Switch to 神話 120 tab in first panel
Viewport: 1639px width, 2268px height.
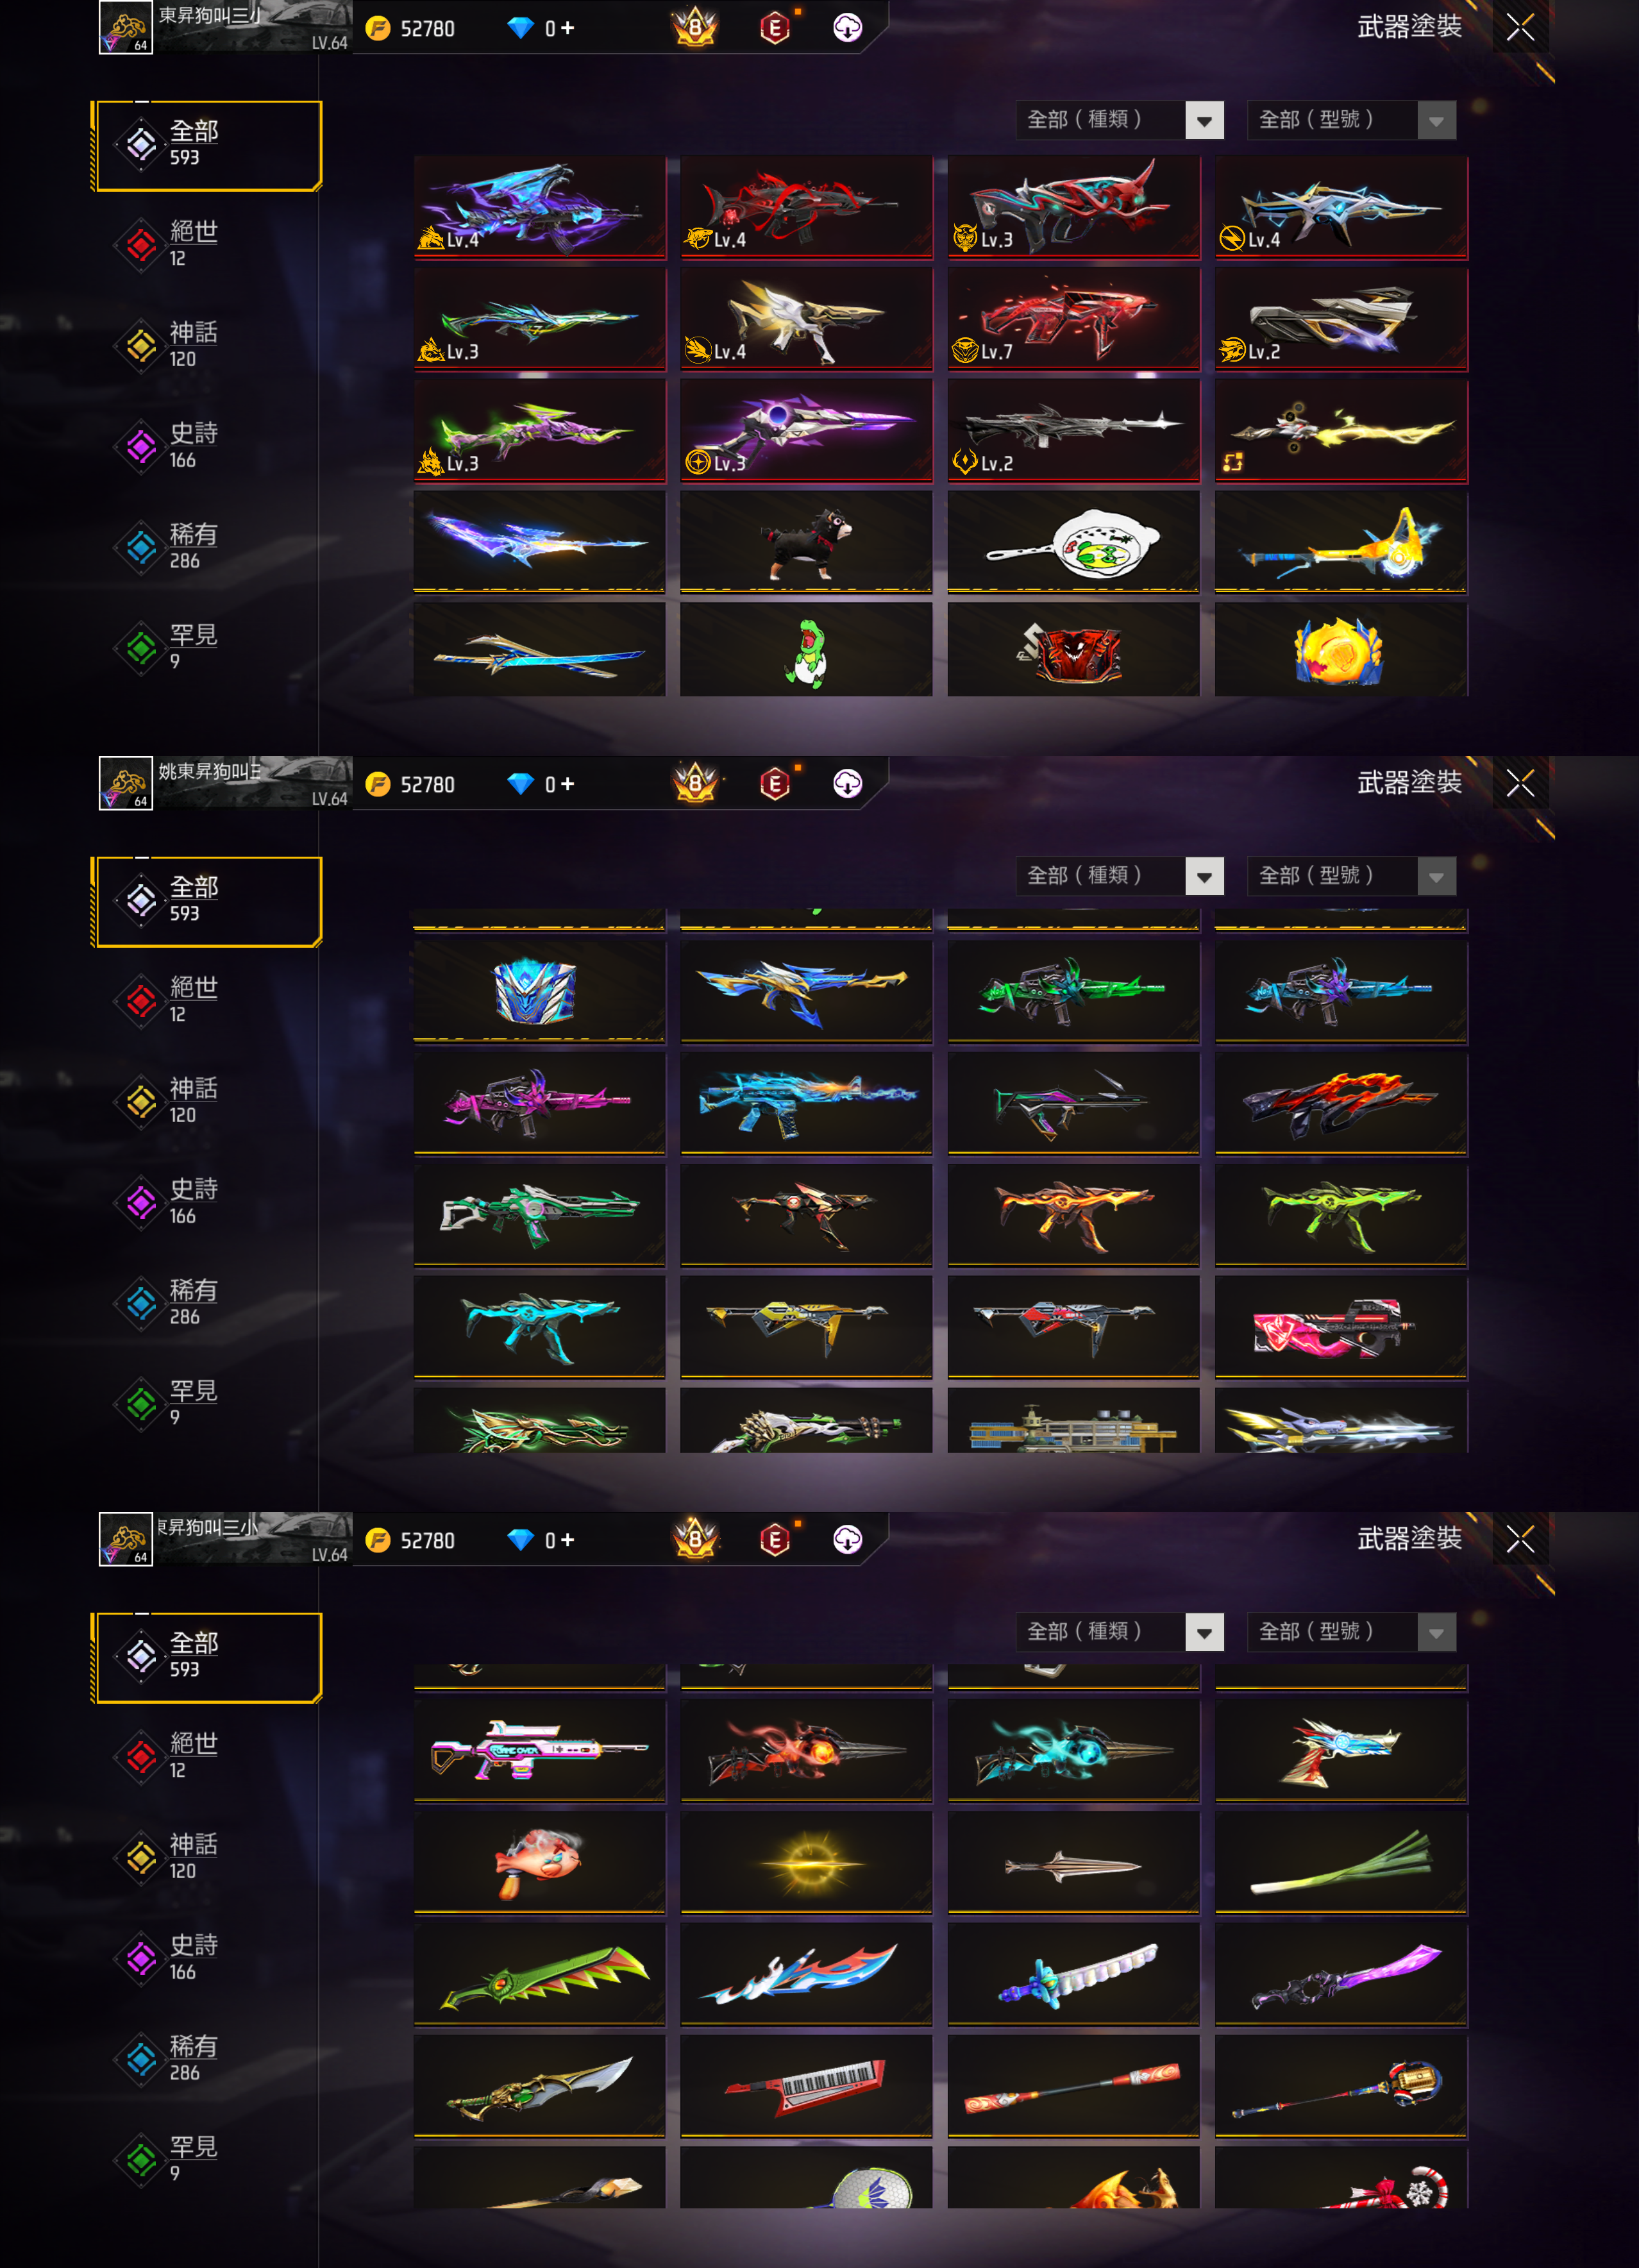(193, 344)
